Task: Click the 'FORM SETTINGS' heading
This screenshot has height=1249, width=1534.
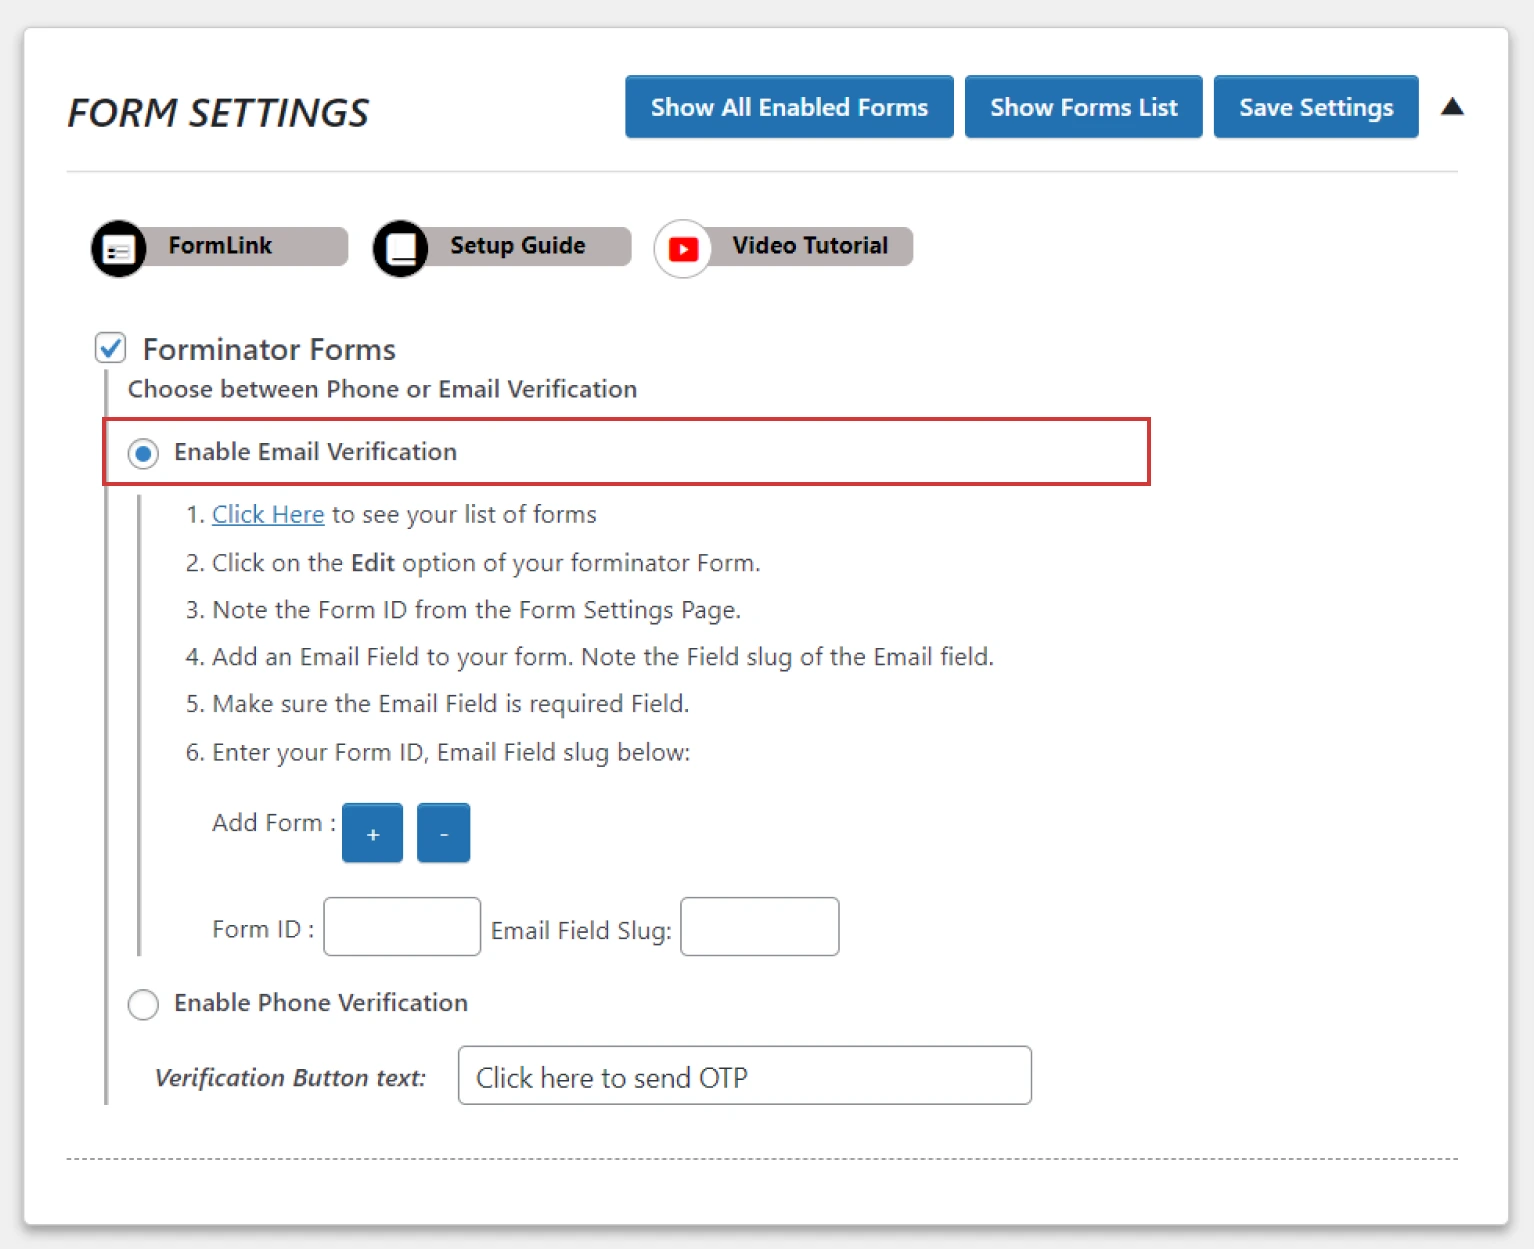Action: coord(218,113)
